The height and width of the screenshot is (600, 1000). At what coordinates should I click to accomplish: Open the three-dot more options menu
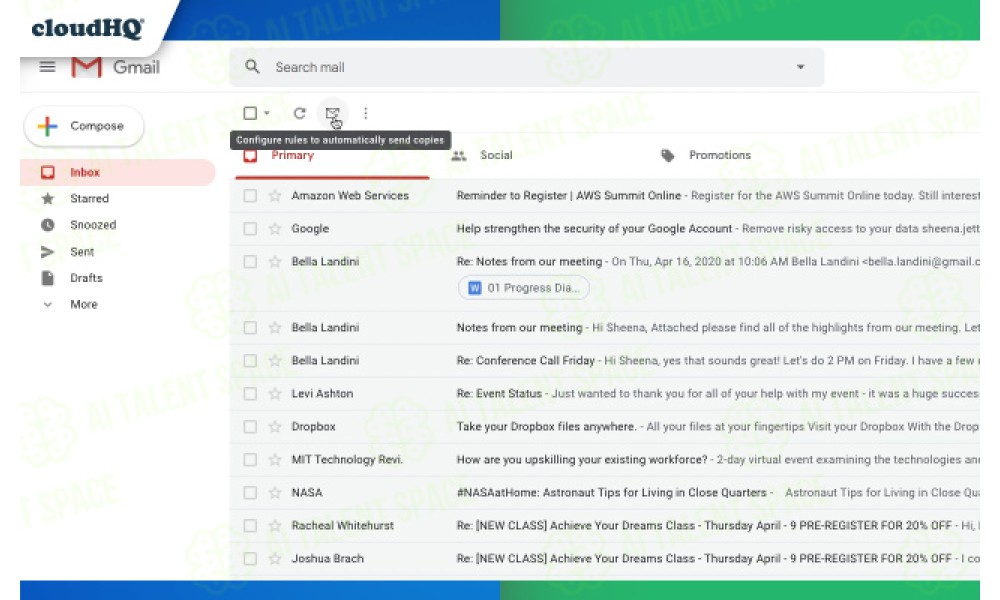click(x=365, y=113)
